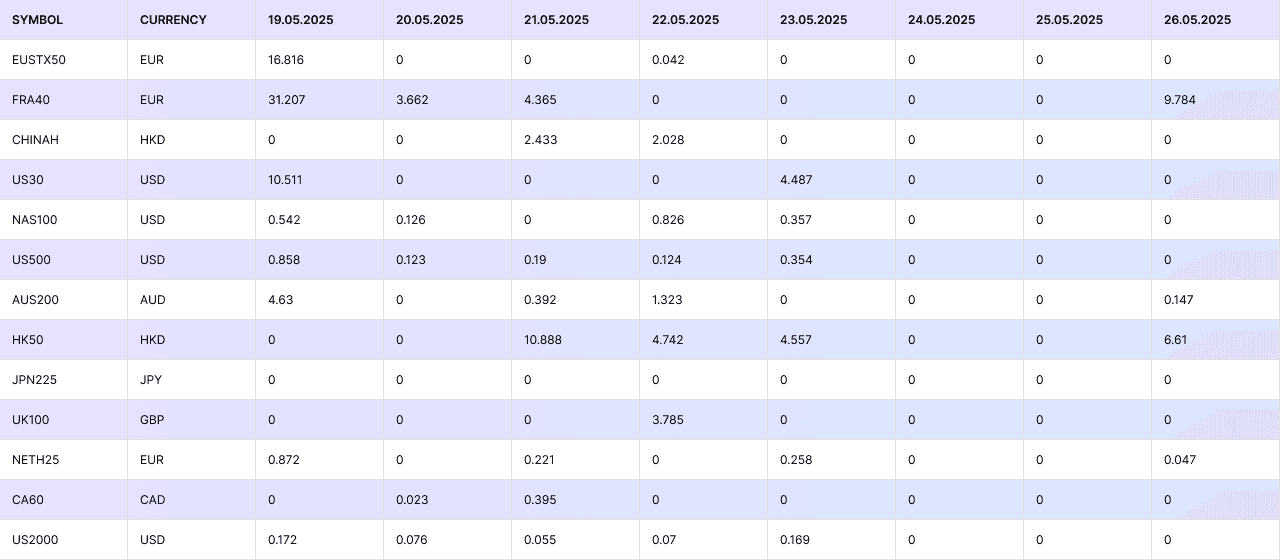
Task: Select the value 31.207 for FRA40
Action: coord(287,100)
